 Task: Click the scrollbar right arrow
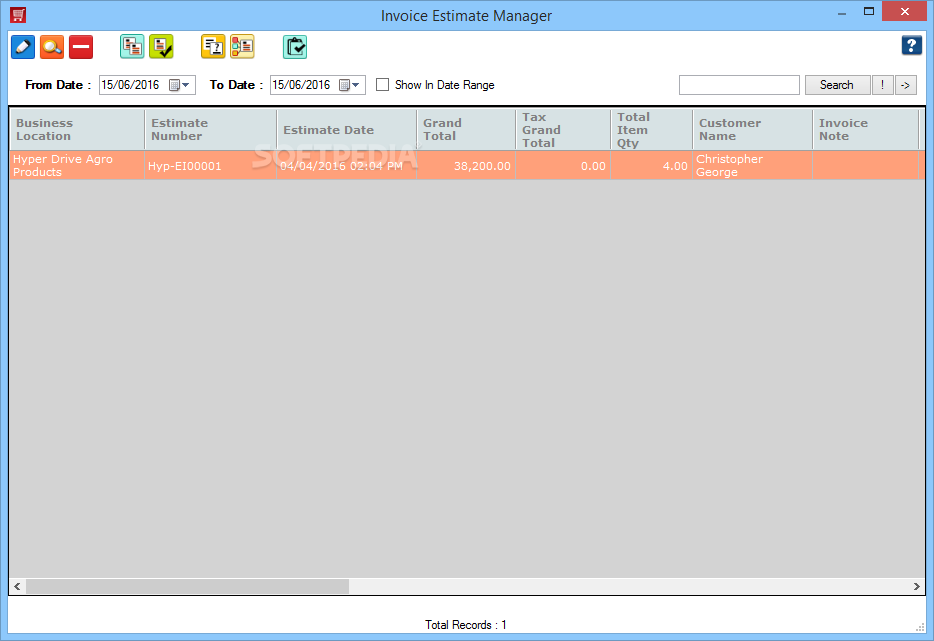(x=917, y=586)
